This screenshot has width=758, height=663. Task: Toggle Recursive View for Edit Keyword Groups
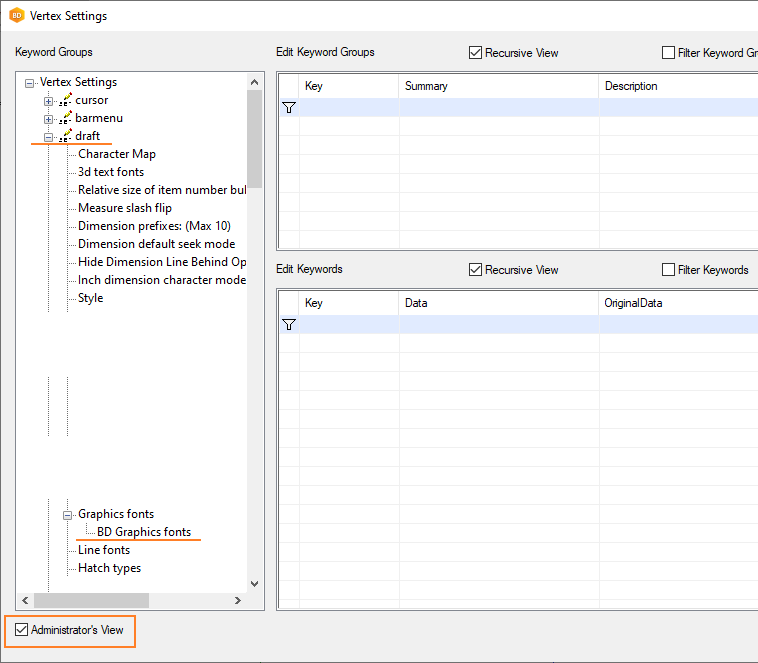(476, 53)
